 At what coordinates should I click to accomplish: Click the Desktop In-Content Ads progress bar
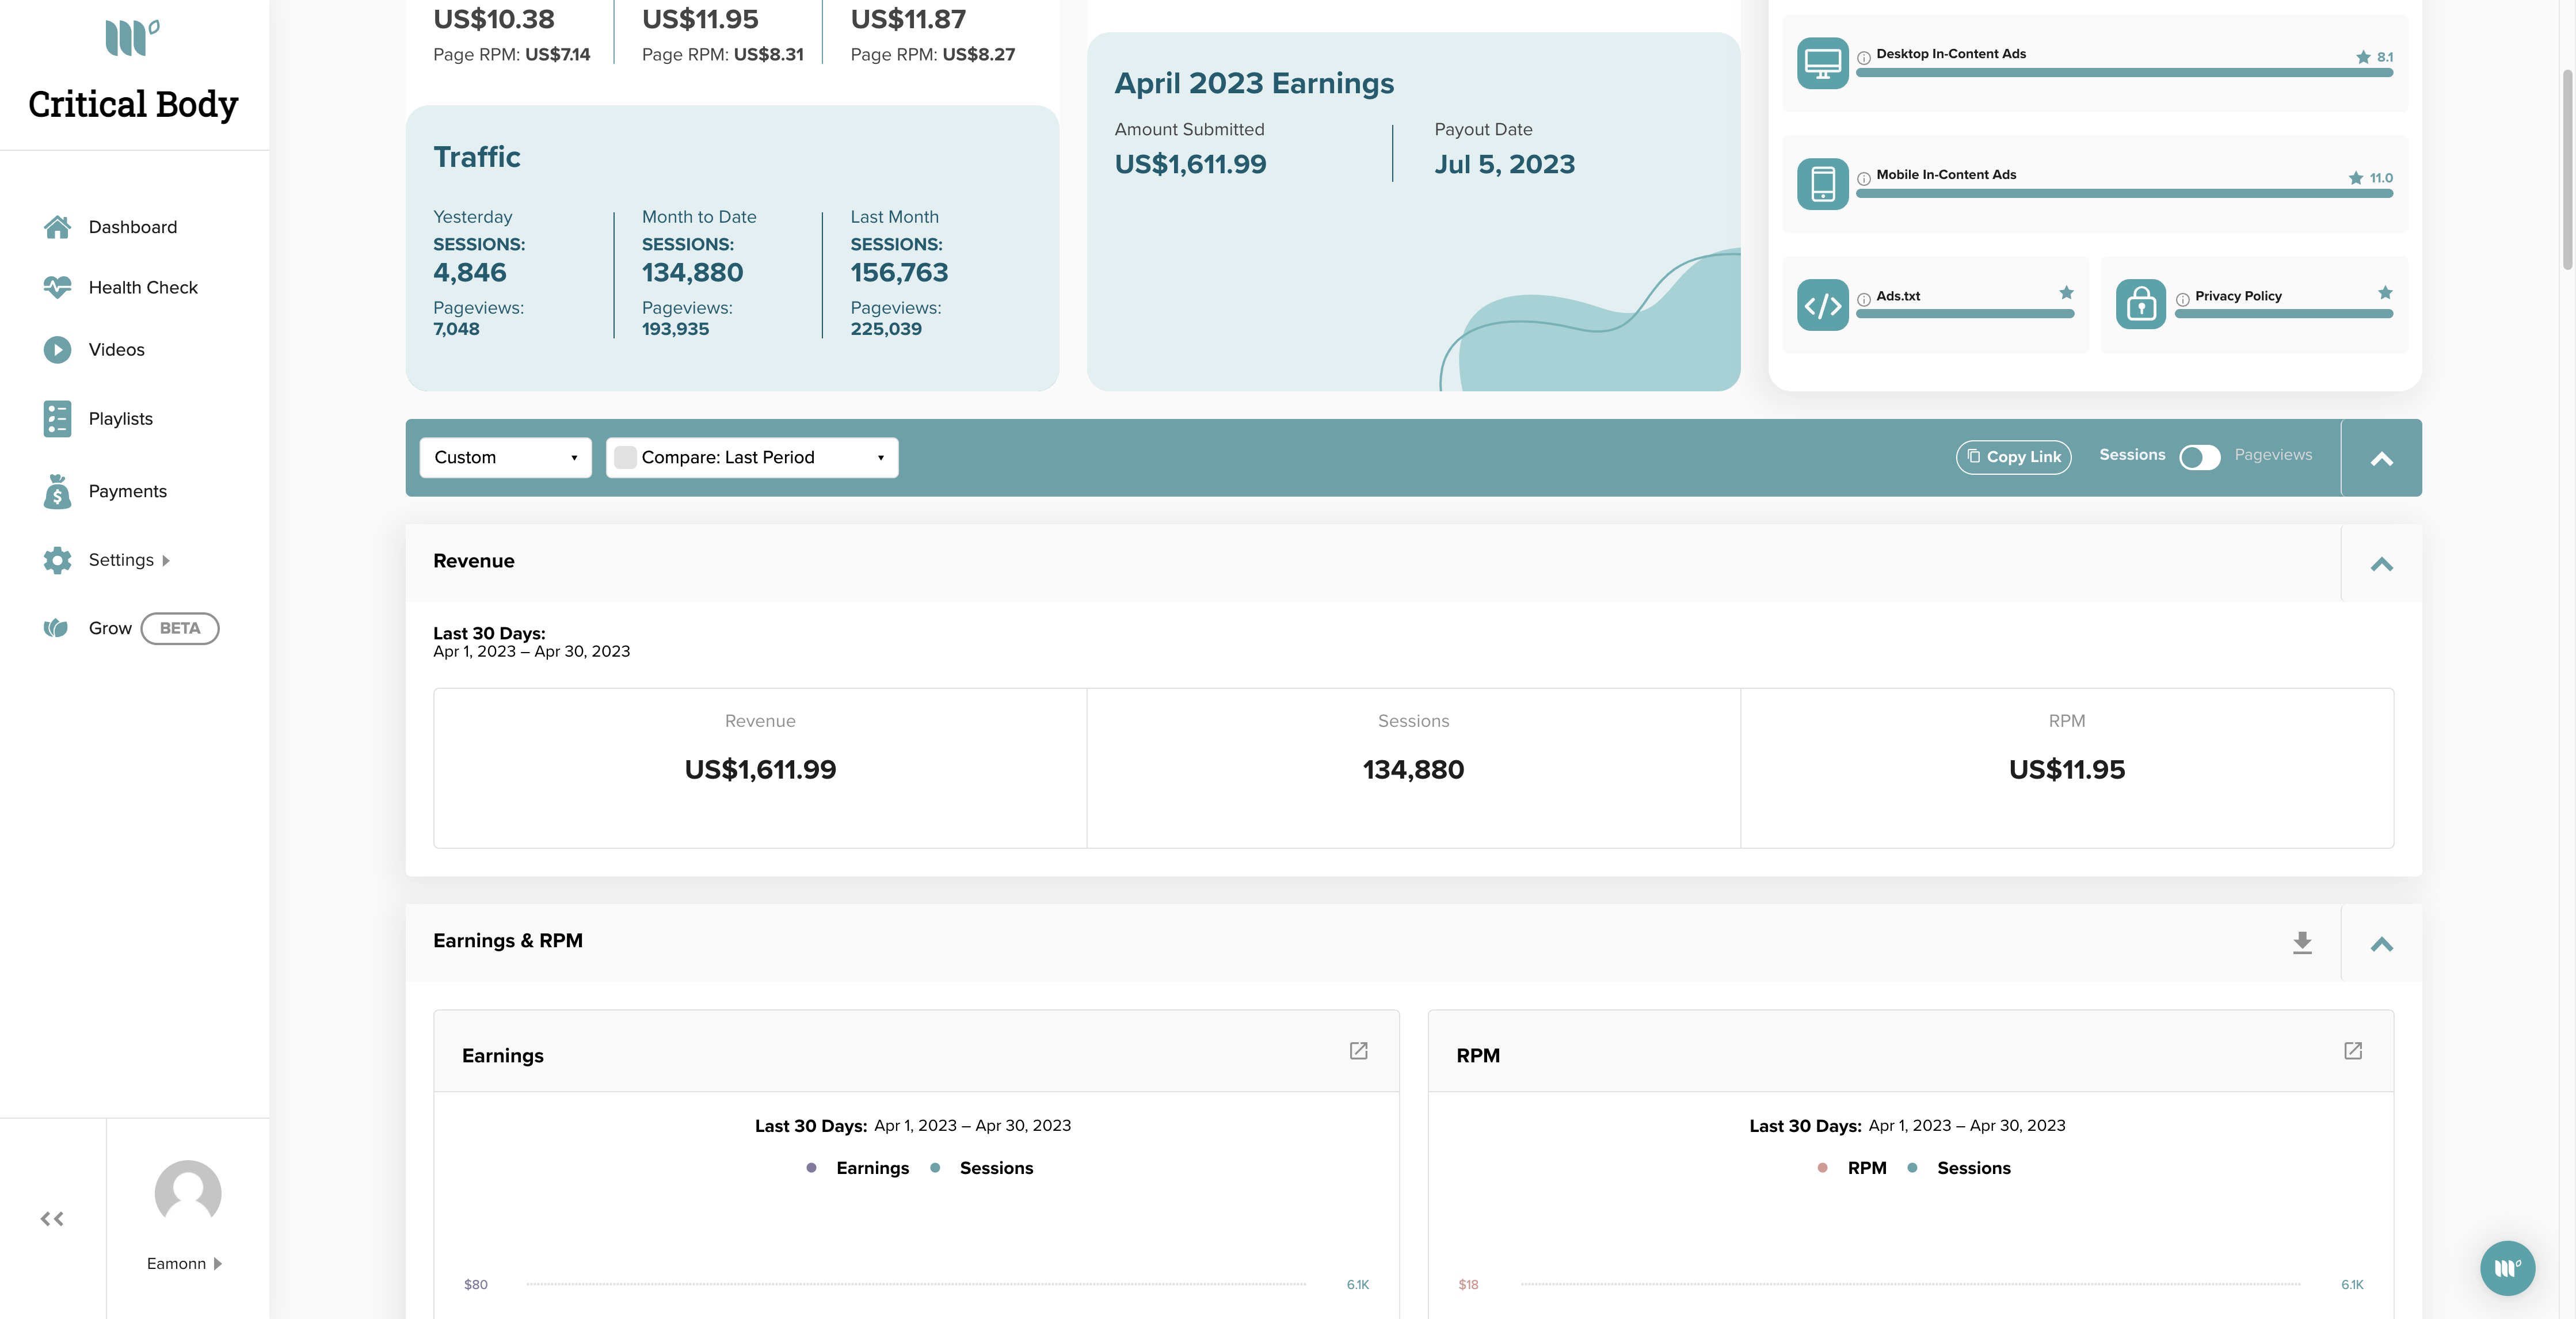pos(2124,73)
